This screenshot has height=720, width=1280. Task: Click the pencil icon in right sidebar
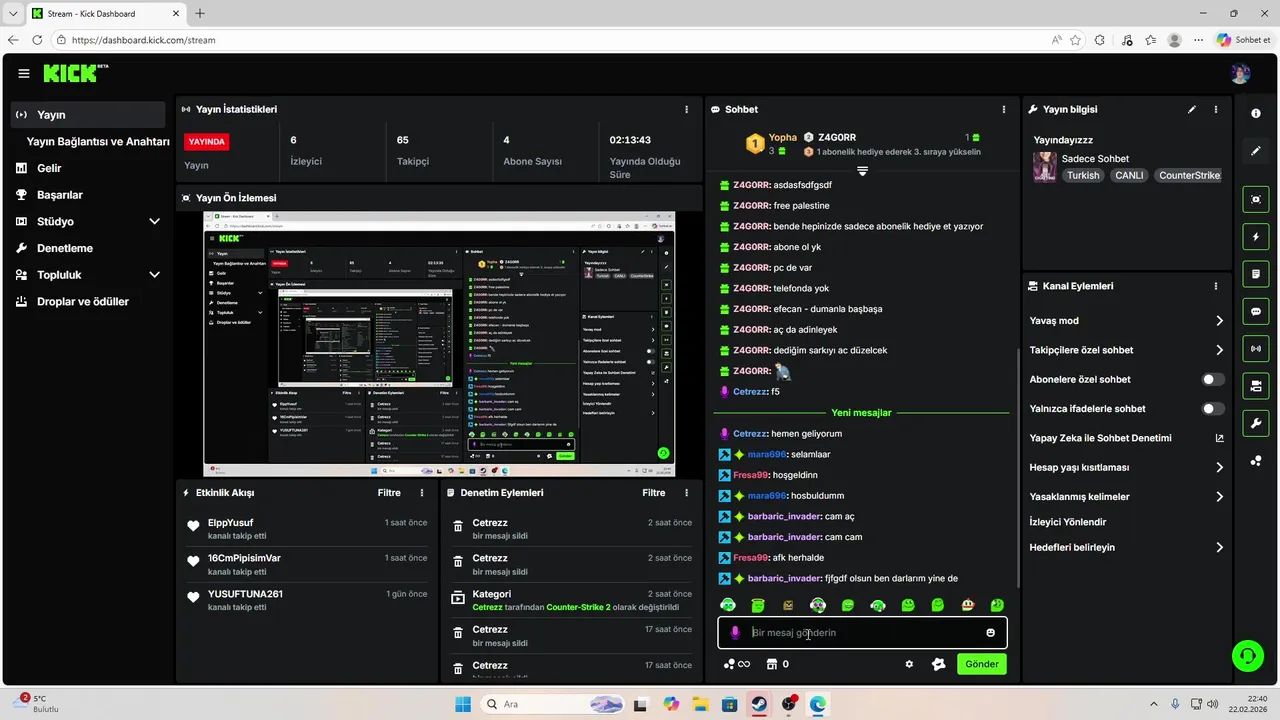[x=1256, y=151]
